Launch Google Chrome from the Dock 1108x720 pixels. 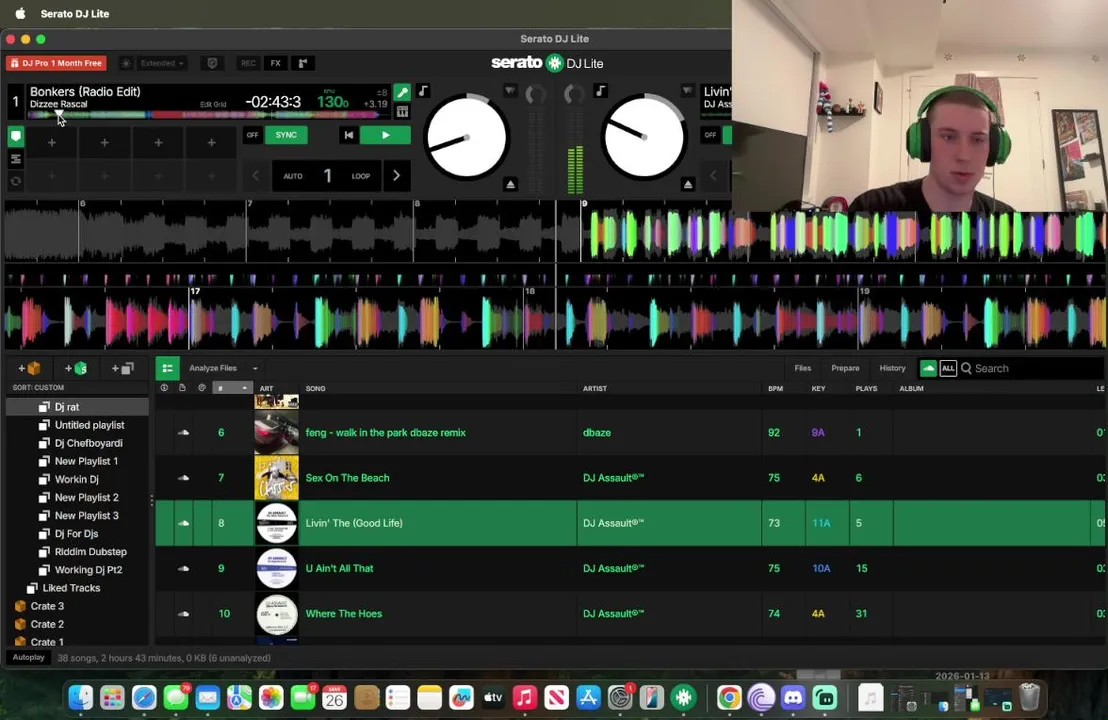click(x=729, y=697)
